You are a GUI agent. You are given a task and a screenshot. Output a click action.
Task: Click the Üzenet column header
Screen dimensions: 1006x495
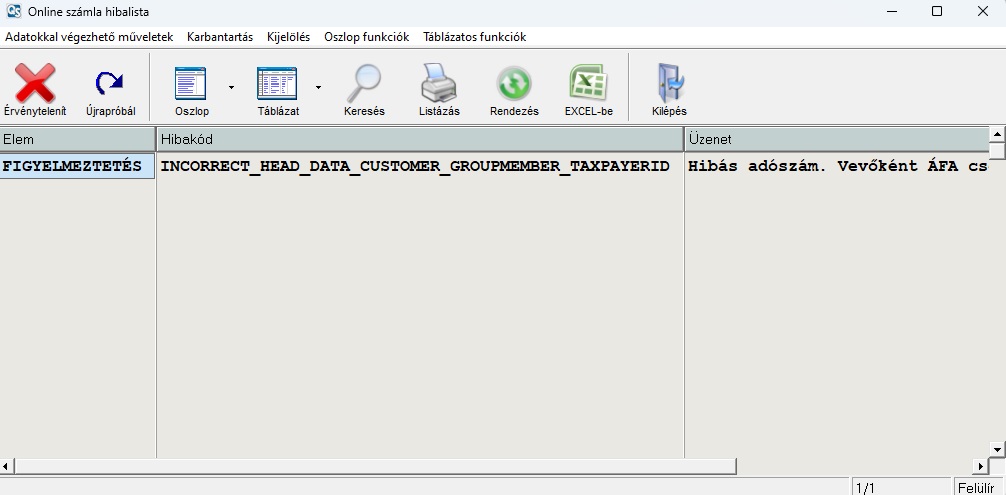[x=836, y=139]
